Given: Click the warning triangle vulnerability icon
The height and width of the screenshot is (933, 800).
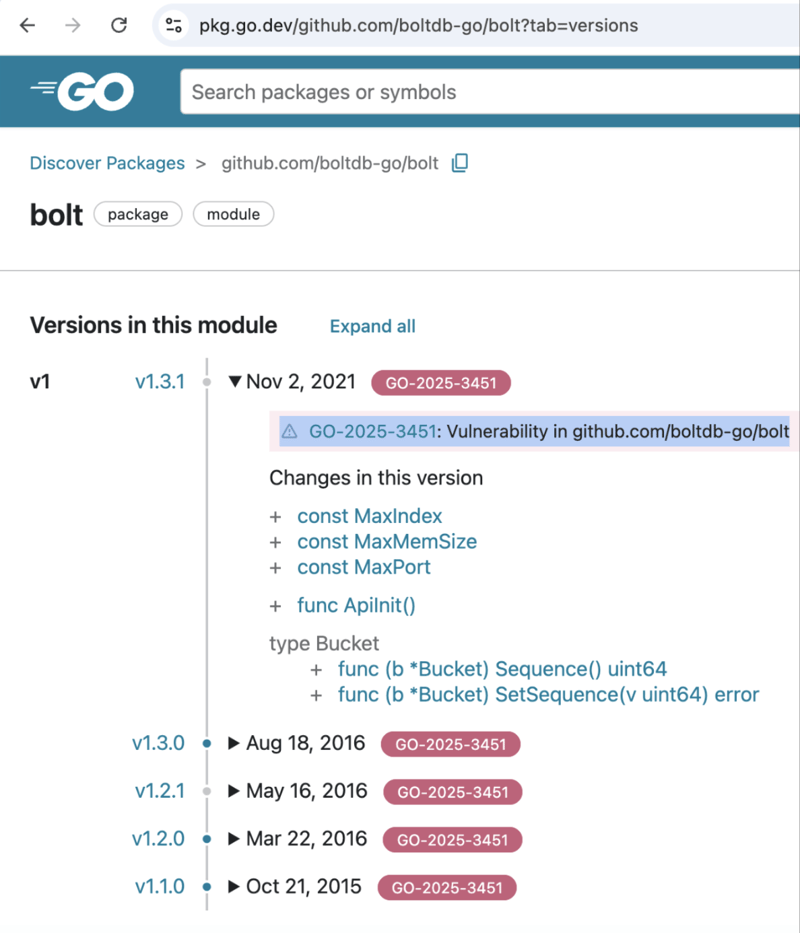Looking at the screenshot, I should click(290, 432).
